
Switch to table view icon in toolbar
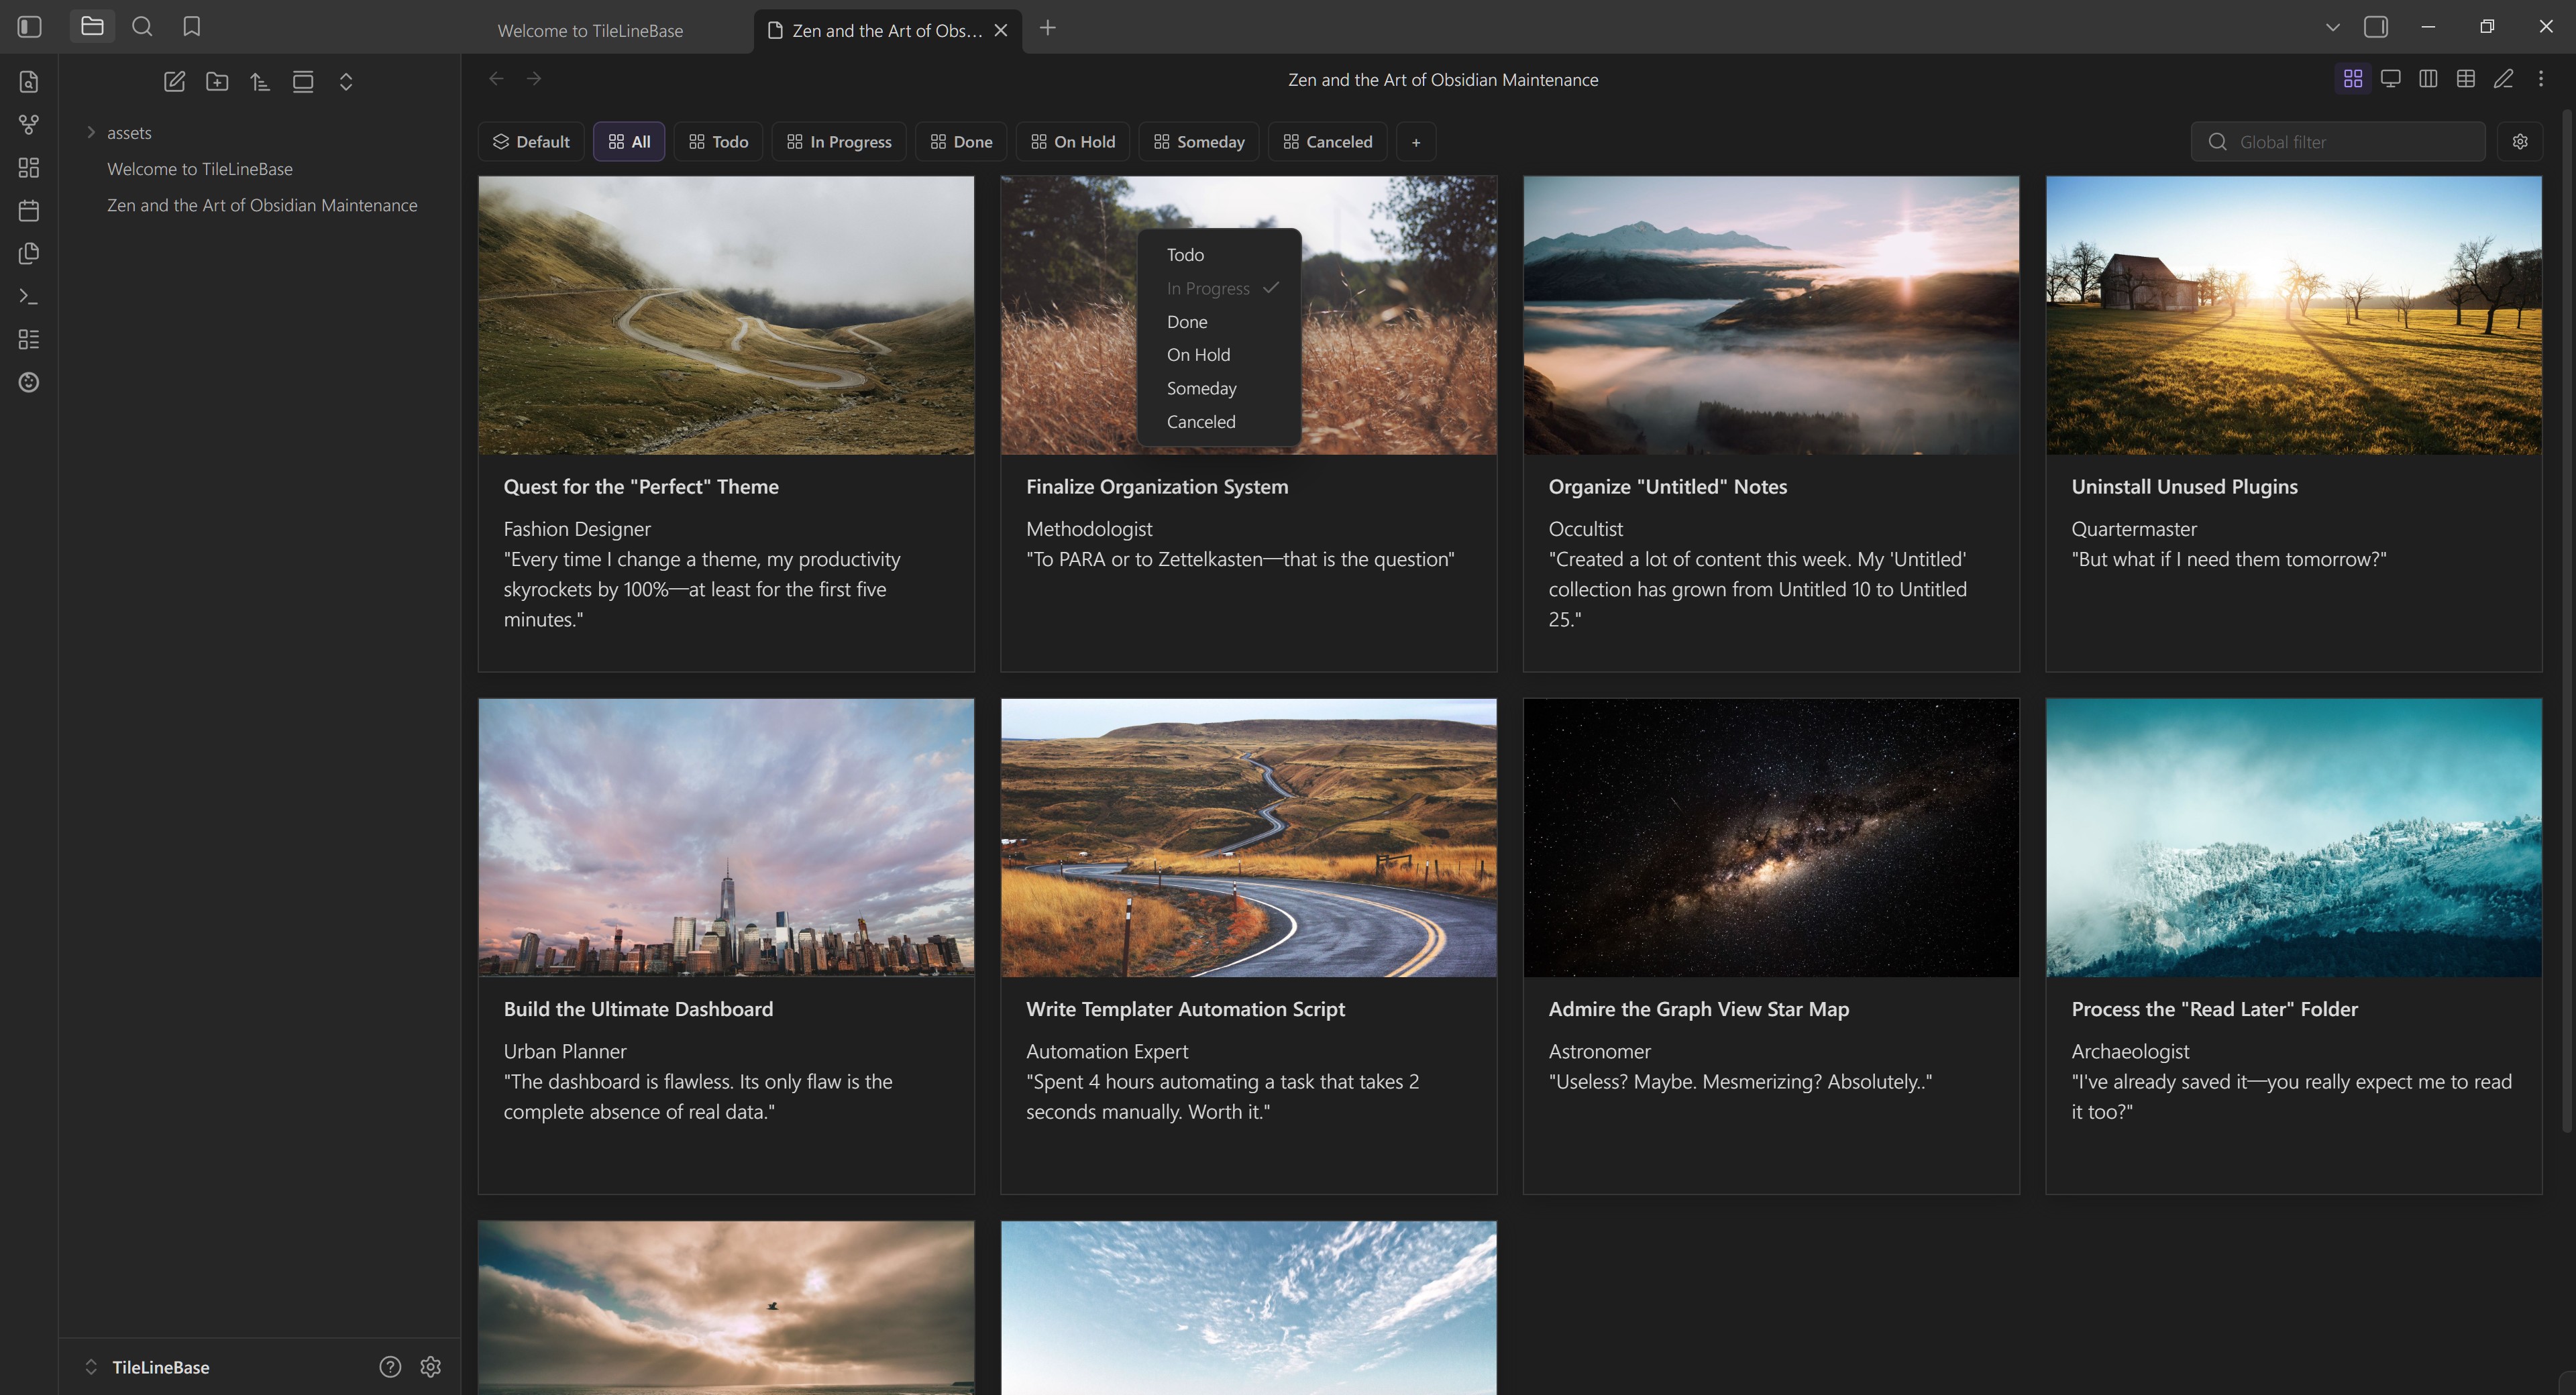point(2466,78)
